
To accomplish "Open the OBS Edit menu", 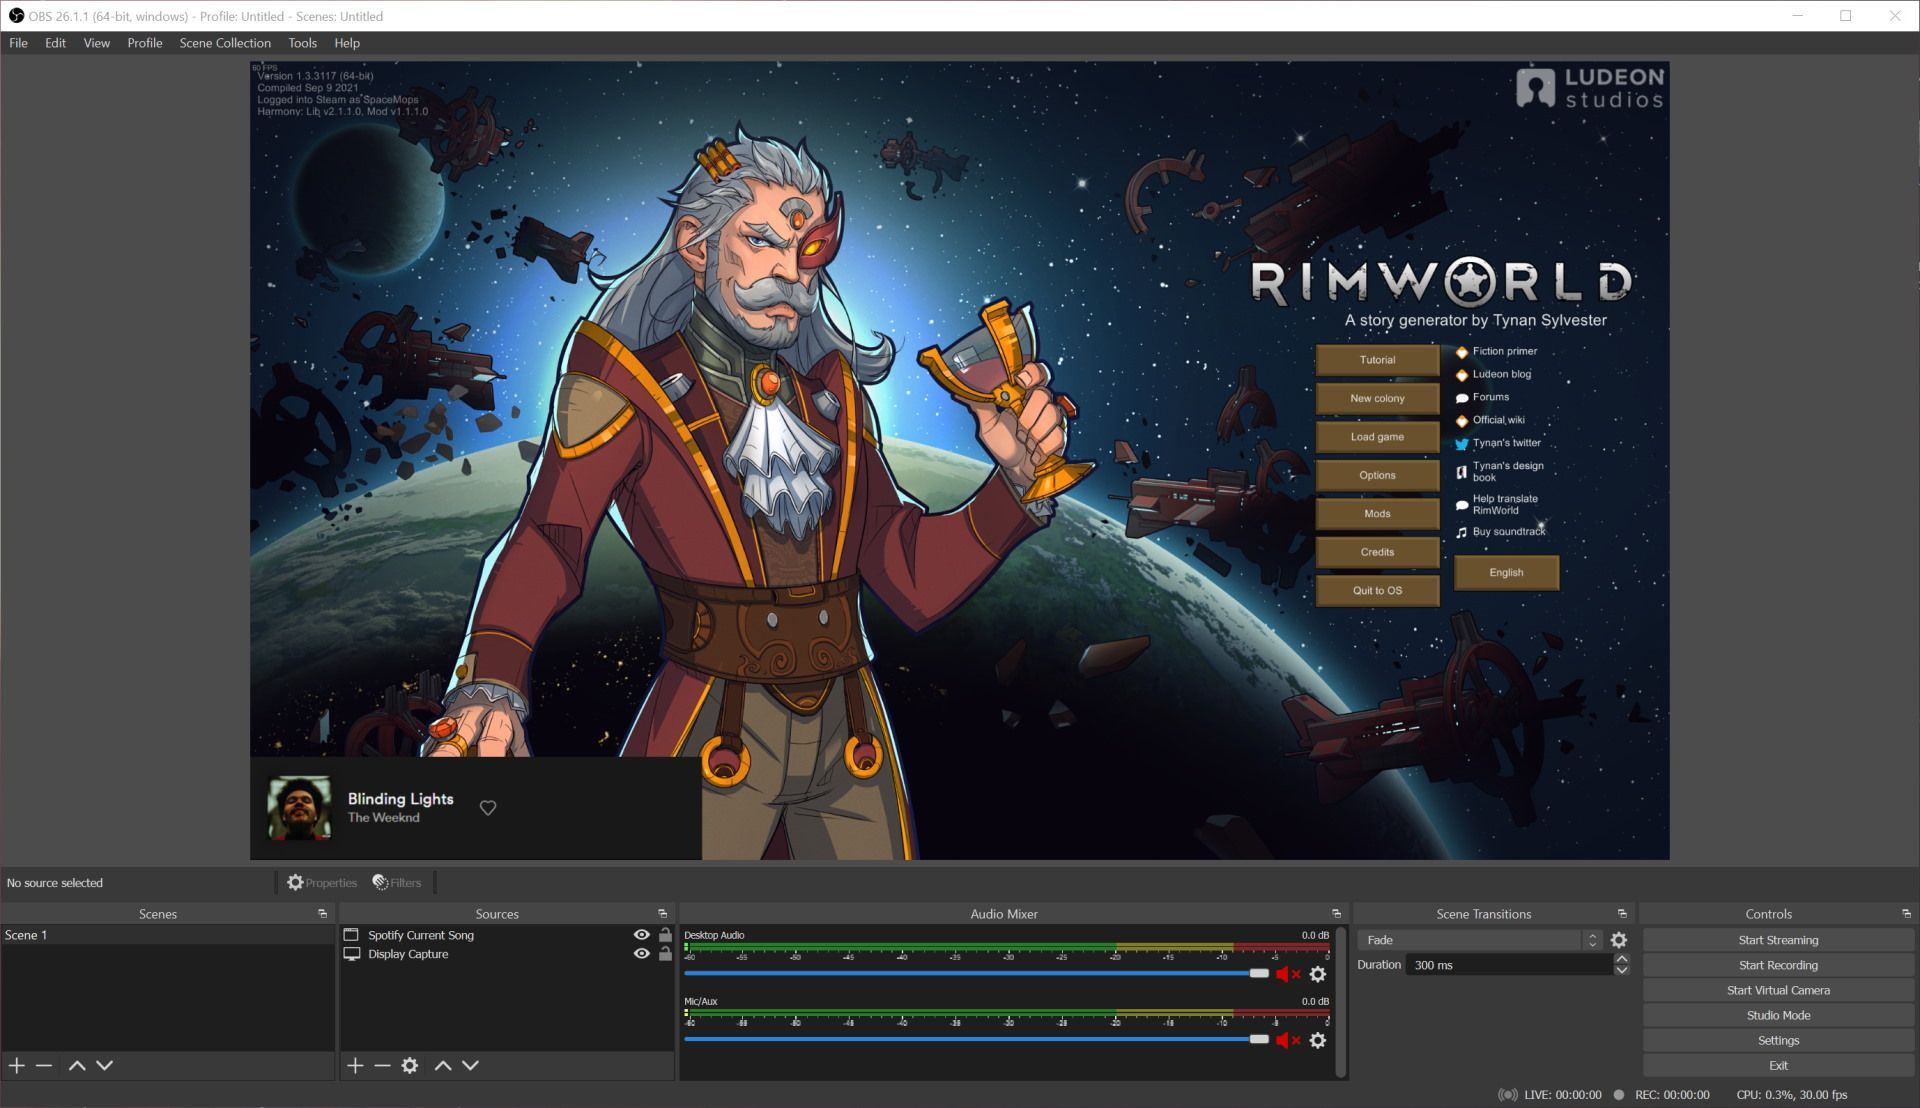I will [x=54, y=42].
